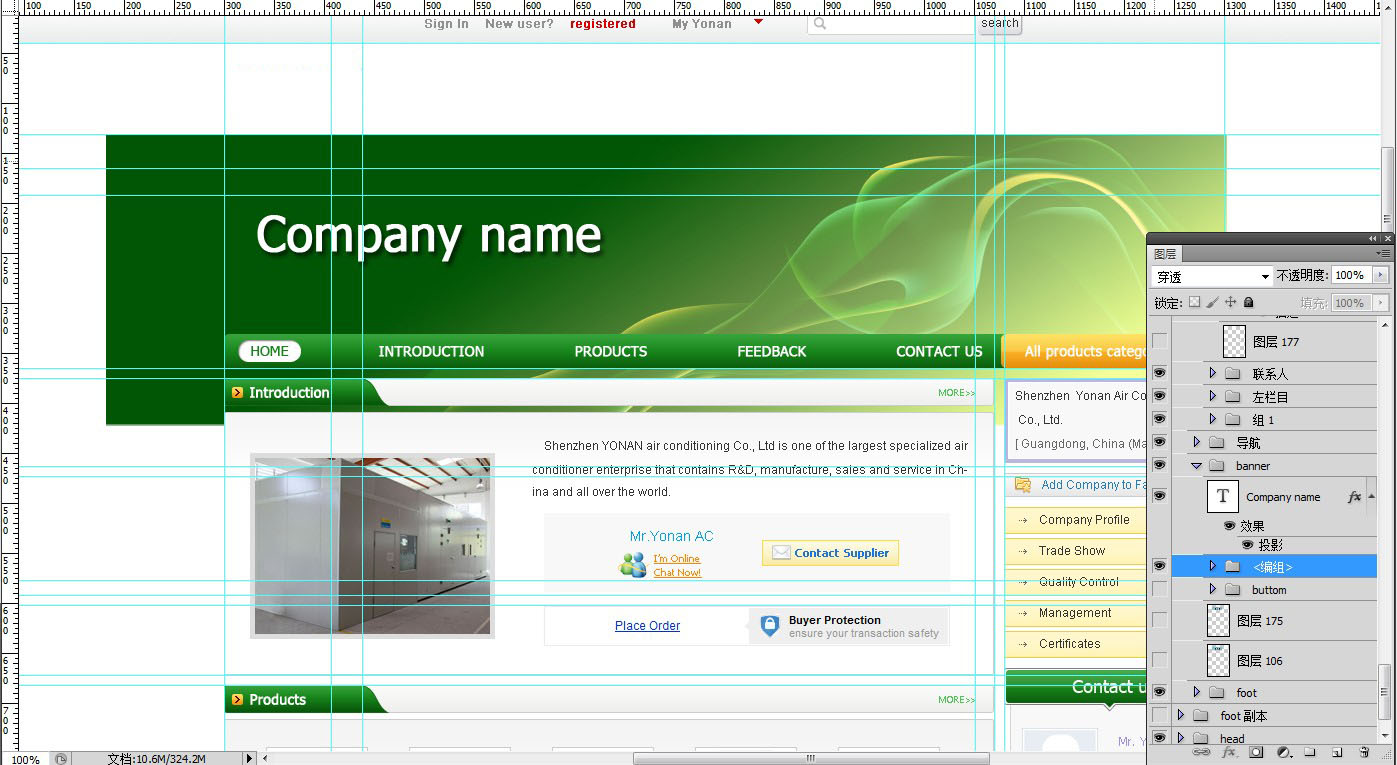Show the hidden 图层 175 layer
The height and width of the screenshot is (765, 1397).
click(x=1159, y=620)
